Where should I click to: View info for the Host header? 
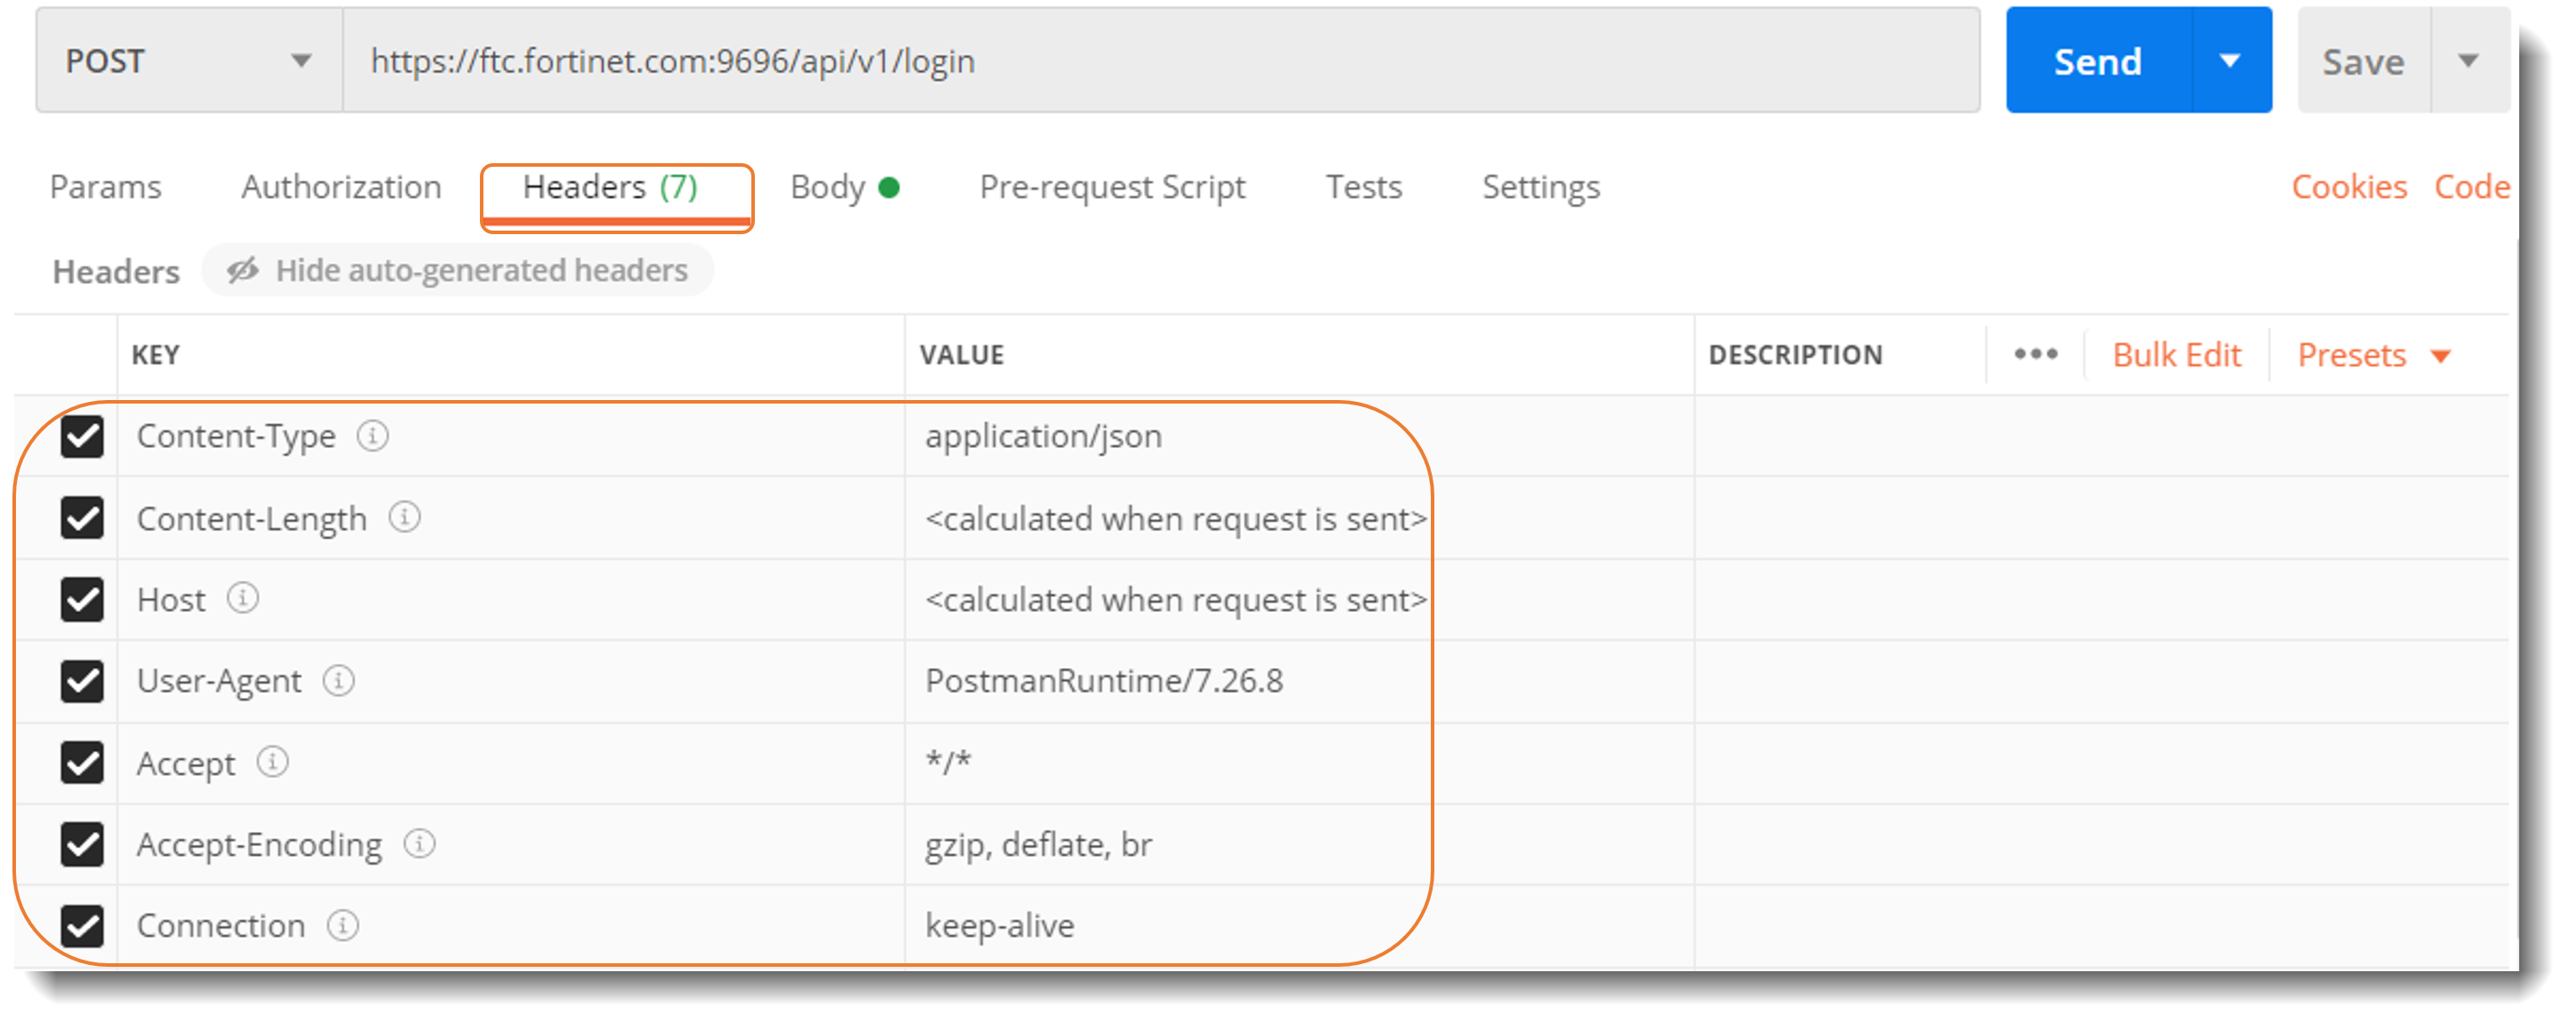[x=242, y=599]
